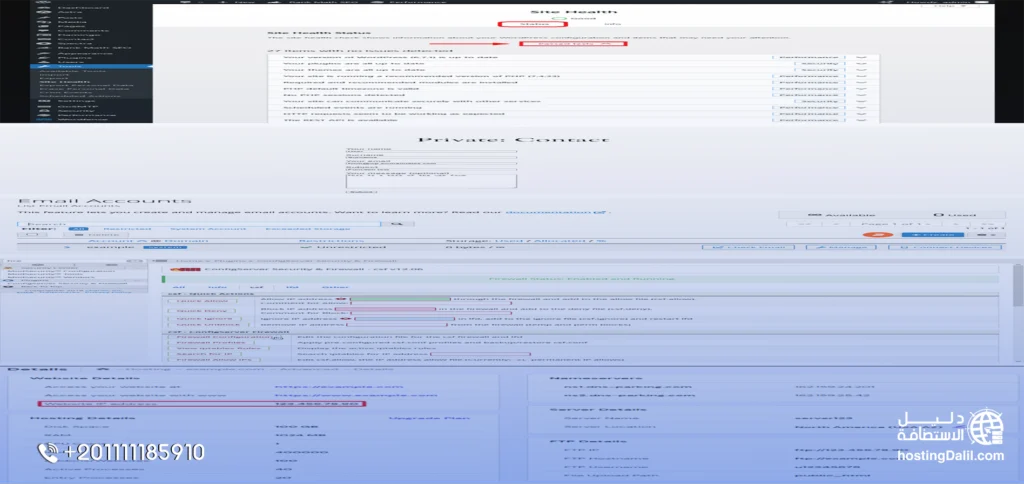The height and width of the screenshot is (484, 1024).
Task: Click Check Email for example account
Action: pos(748,247)
